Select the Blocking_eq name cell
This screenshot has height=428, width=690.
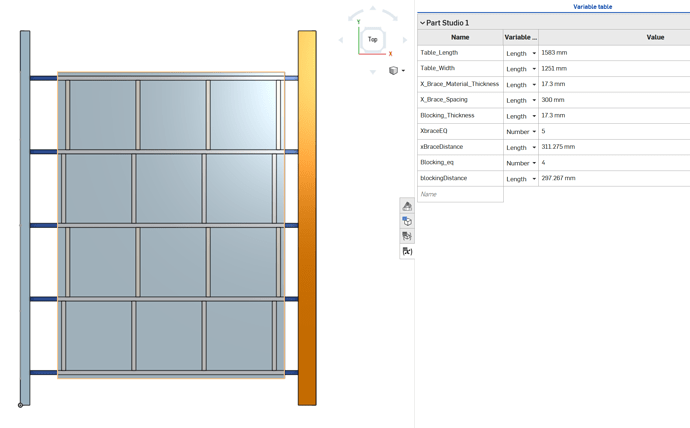[x=460, y=162]
